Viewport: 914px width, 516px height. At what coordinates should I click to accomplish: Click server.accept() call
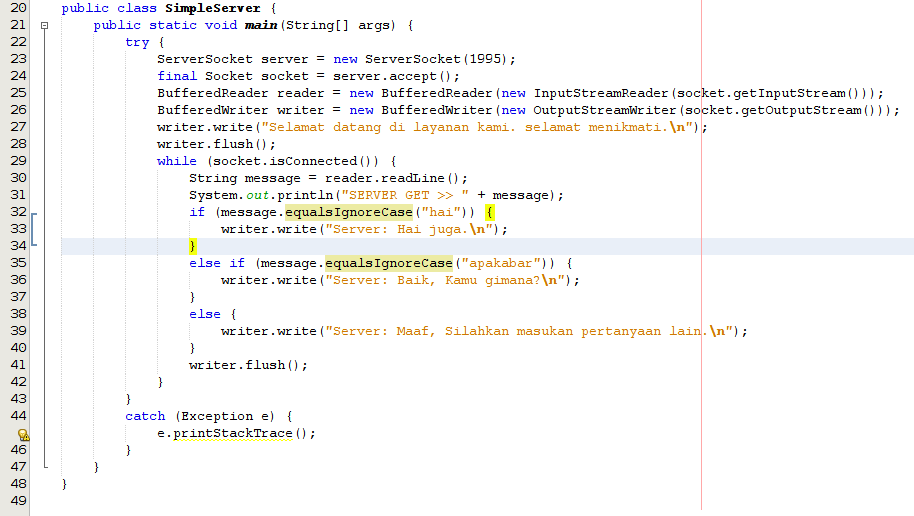[392, 76]
